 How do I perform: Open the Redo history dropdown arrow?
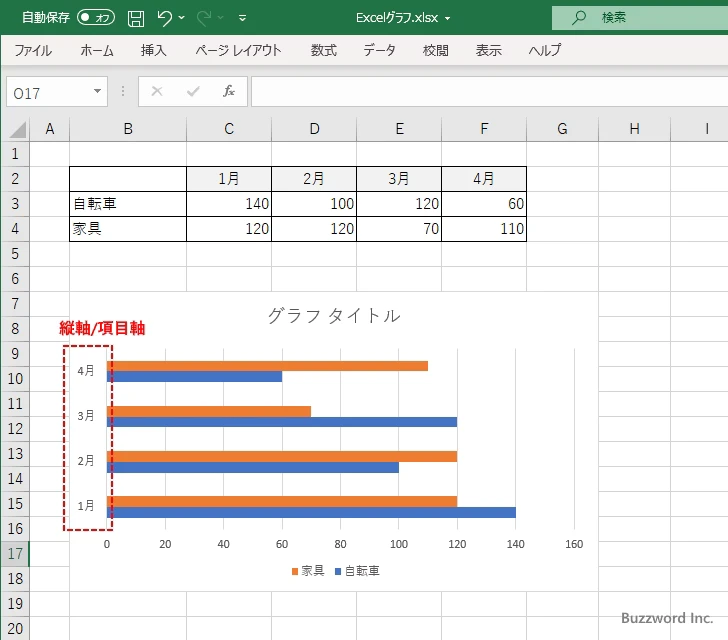pyautogui.click(x=221, y=18)
